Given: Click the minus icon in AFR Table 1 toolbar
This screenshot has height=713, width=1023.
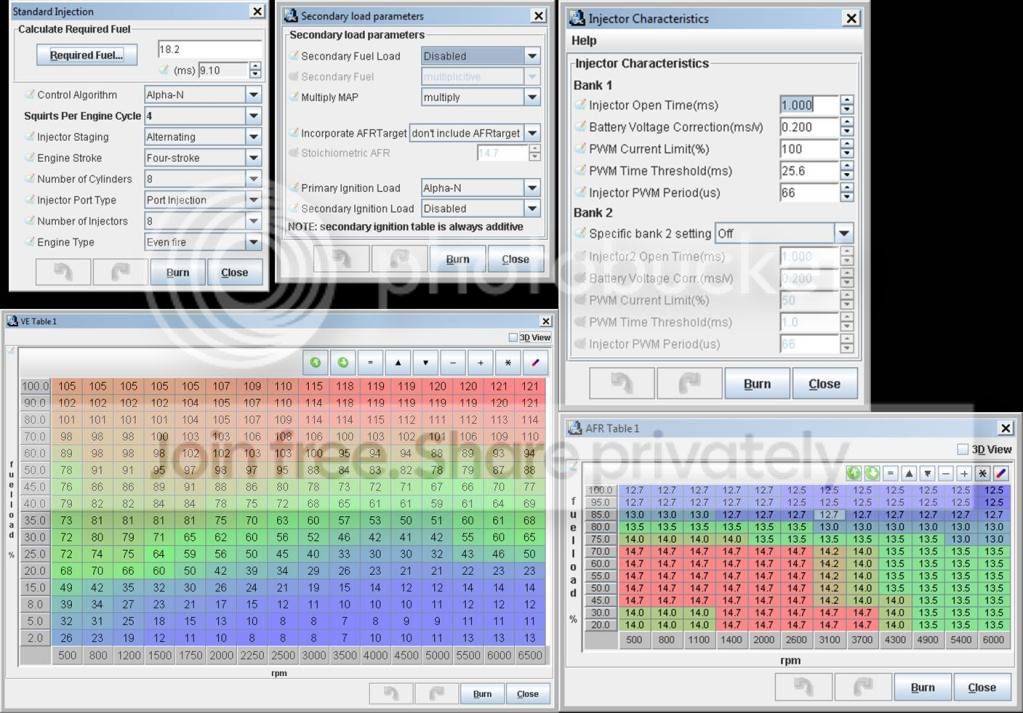Looking at the screenshot, I should click(x=946, y=473).
